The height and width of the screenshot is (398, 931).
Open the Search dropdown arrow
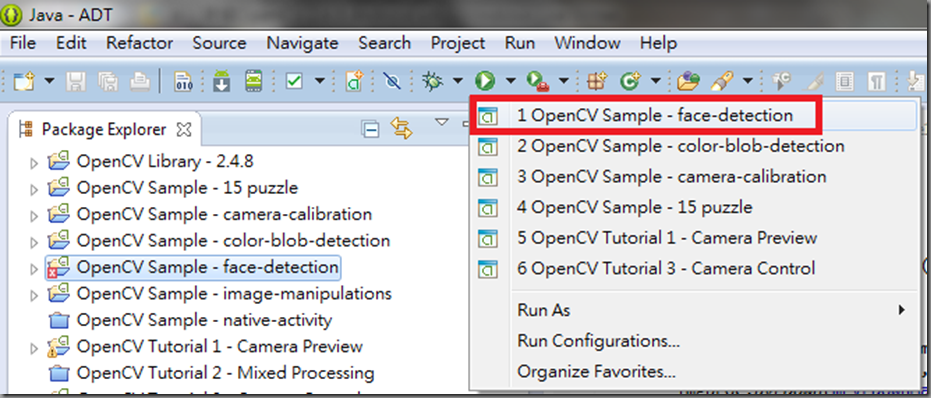click(748, 81)
